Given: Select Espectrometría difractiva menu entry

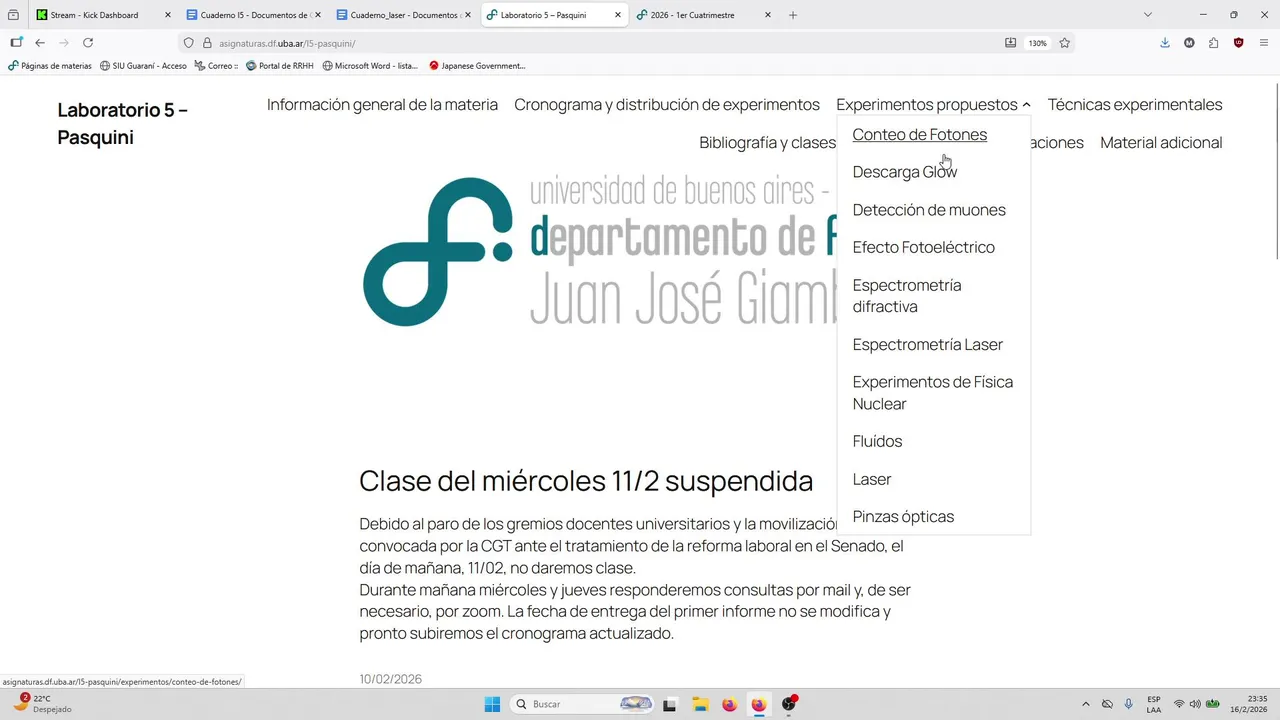Looking at the screenshot, I should pyautogui.click(x=907, y=296).
